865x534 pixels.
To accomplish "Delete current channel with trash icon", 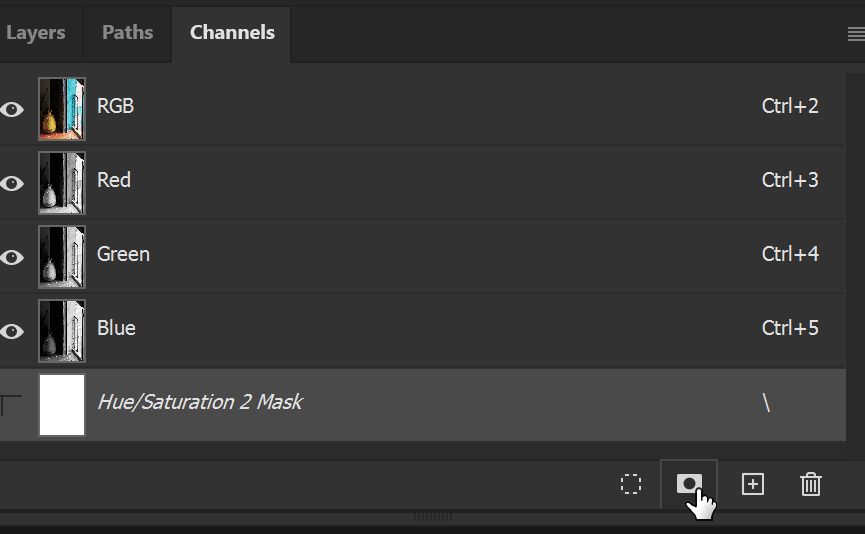I will click(x=811, y=485).
